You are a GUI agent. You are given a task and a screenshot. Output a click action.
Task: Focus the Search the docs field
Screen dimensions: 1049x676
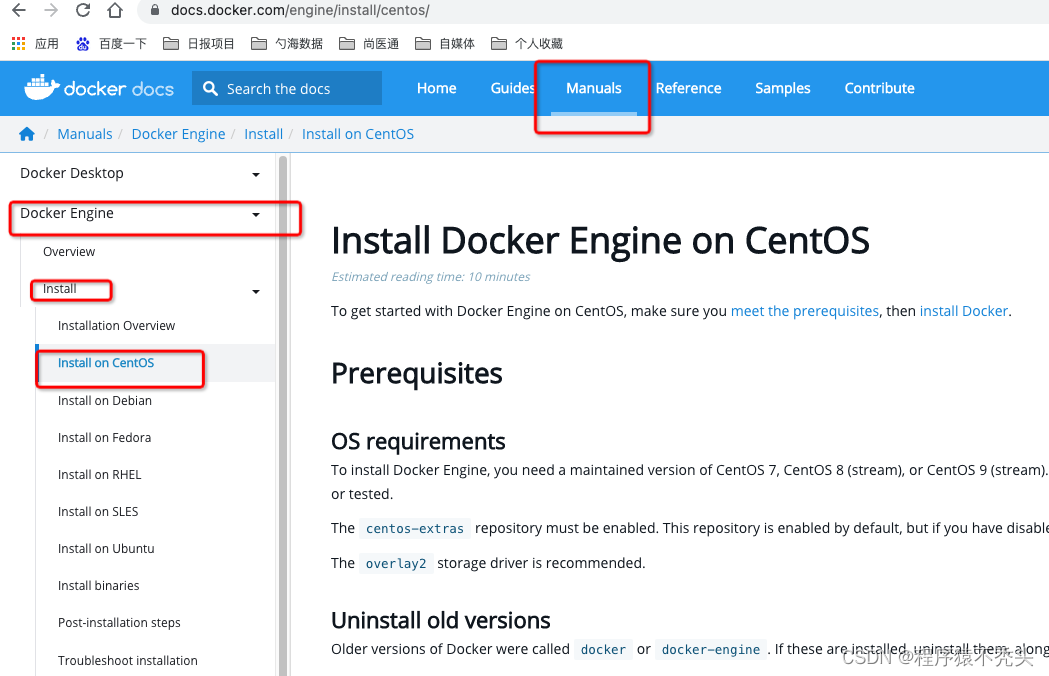tap(287, 88)
